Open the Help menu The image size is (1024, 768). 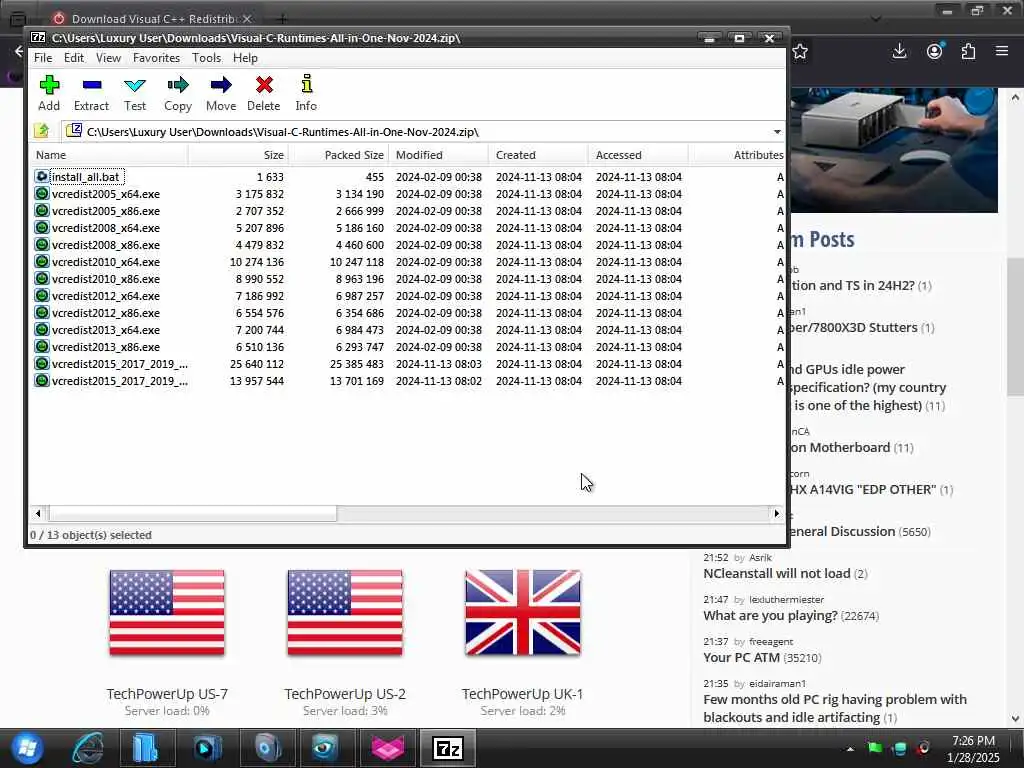(245, 57)
